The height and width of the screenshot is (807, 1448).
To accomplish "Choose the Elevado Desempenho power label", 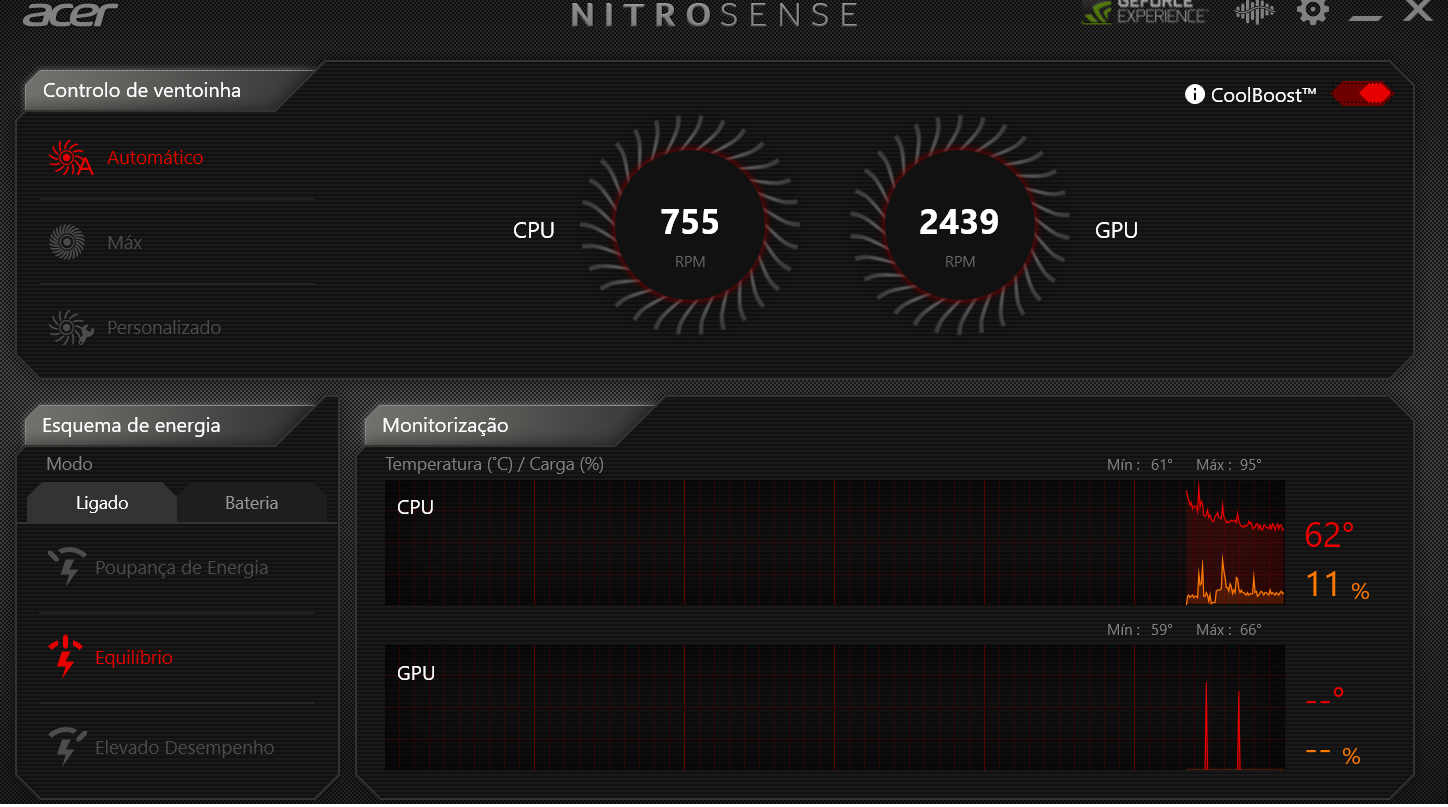I will tap(185, 748).
